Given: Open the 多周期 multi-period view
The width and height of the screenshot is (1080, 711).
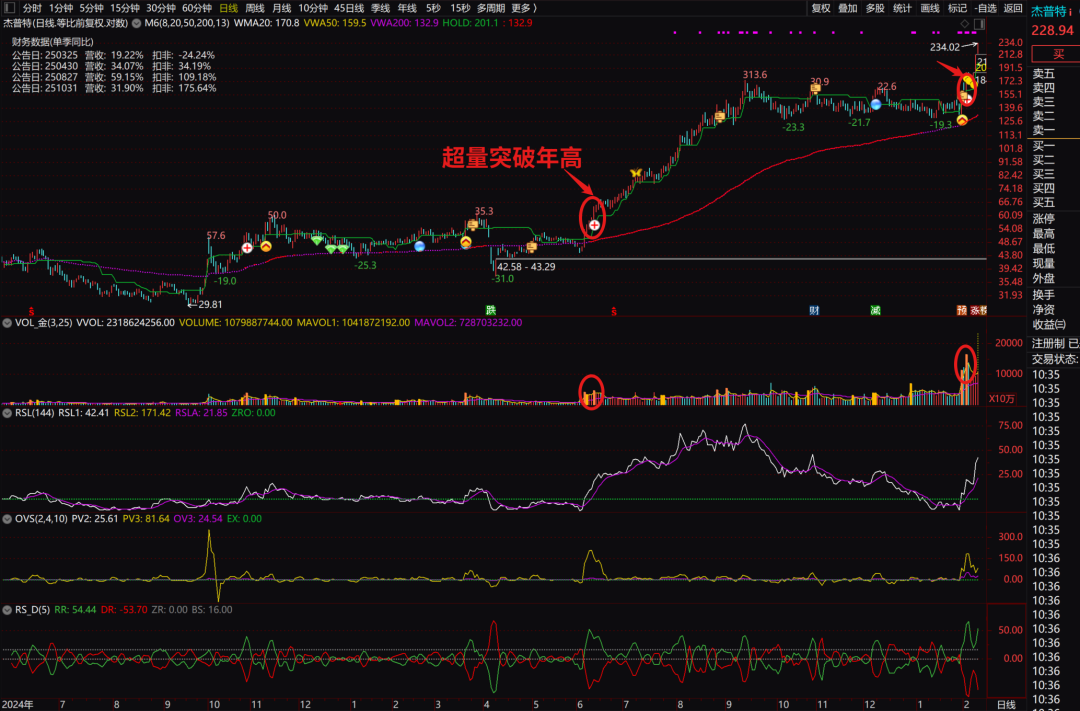Looking at the screenshot, I should click(x=490, y=8).
